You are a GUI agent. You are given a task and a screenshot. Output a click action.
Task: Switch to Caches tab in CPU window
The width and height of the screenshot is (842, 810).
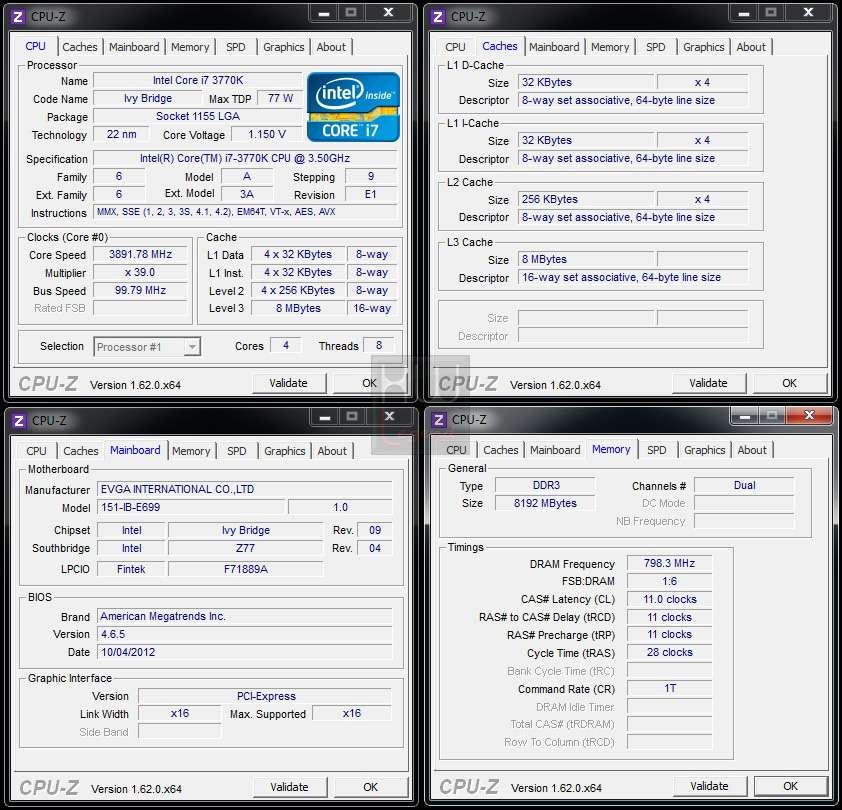(79, 47)
